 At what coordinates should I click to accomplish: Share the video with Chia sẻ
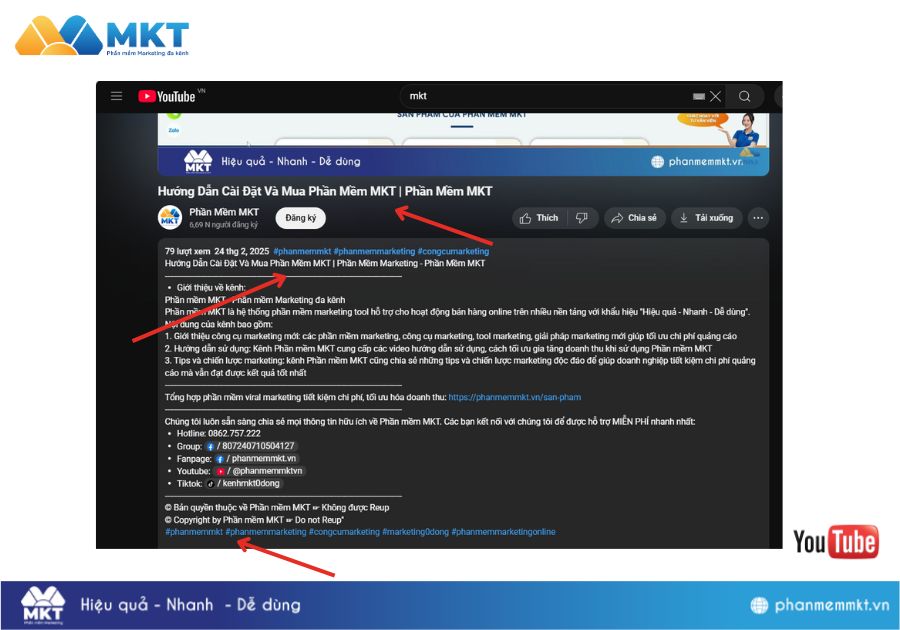[x=634, y=218]
